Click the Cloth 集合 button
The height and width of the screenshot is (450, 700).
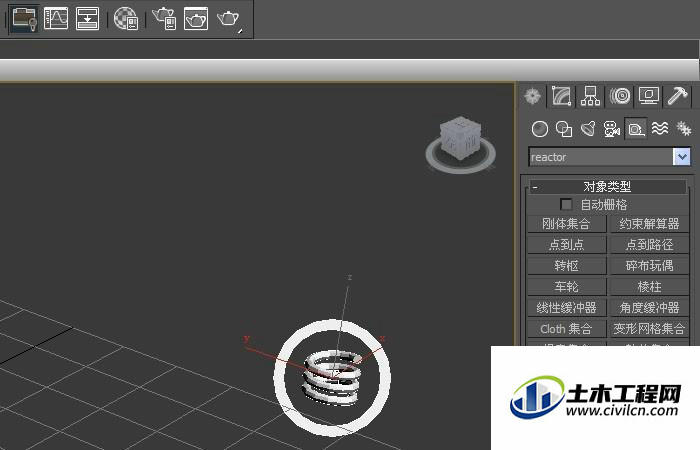(x=567, y=329)
